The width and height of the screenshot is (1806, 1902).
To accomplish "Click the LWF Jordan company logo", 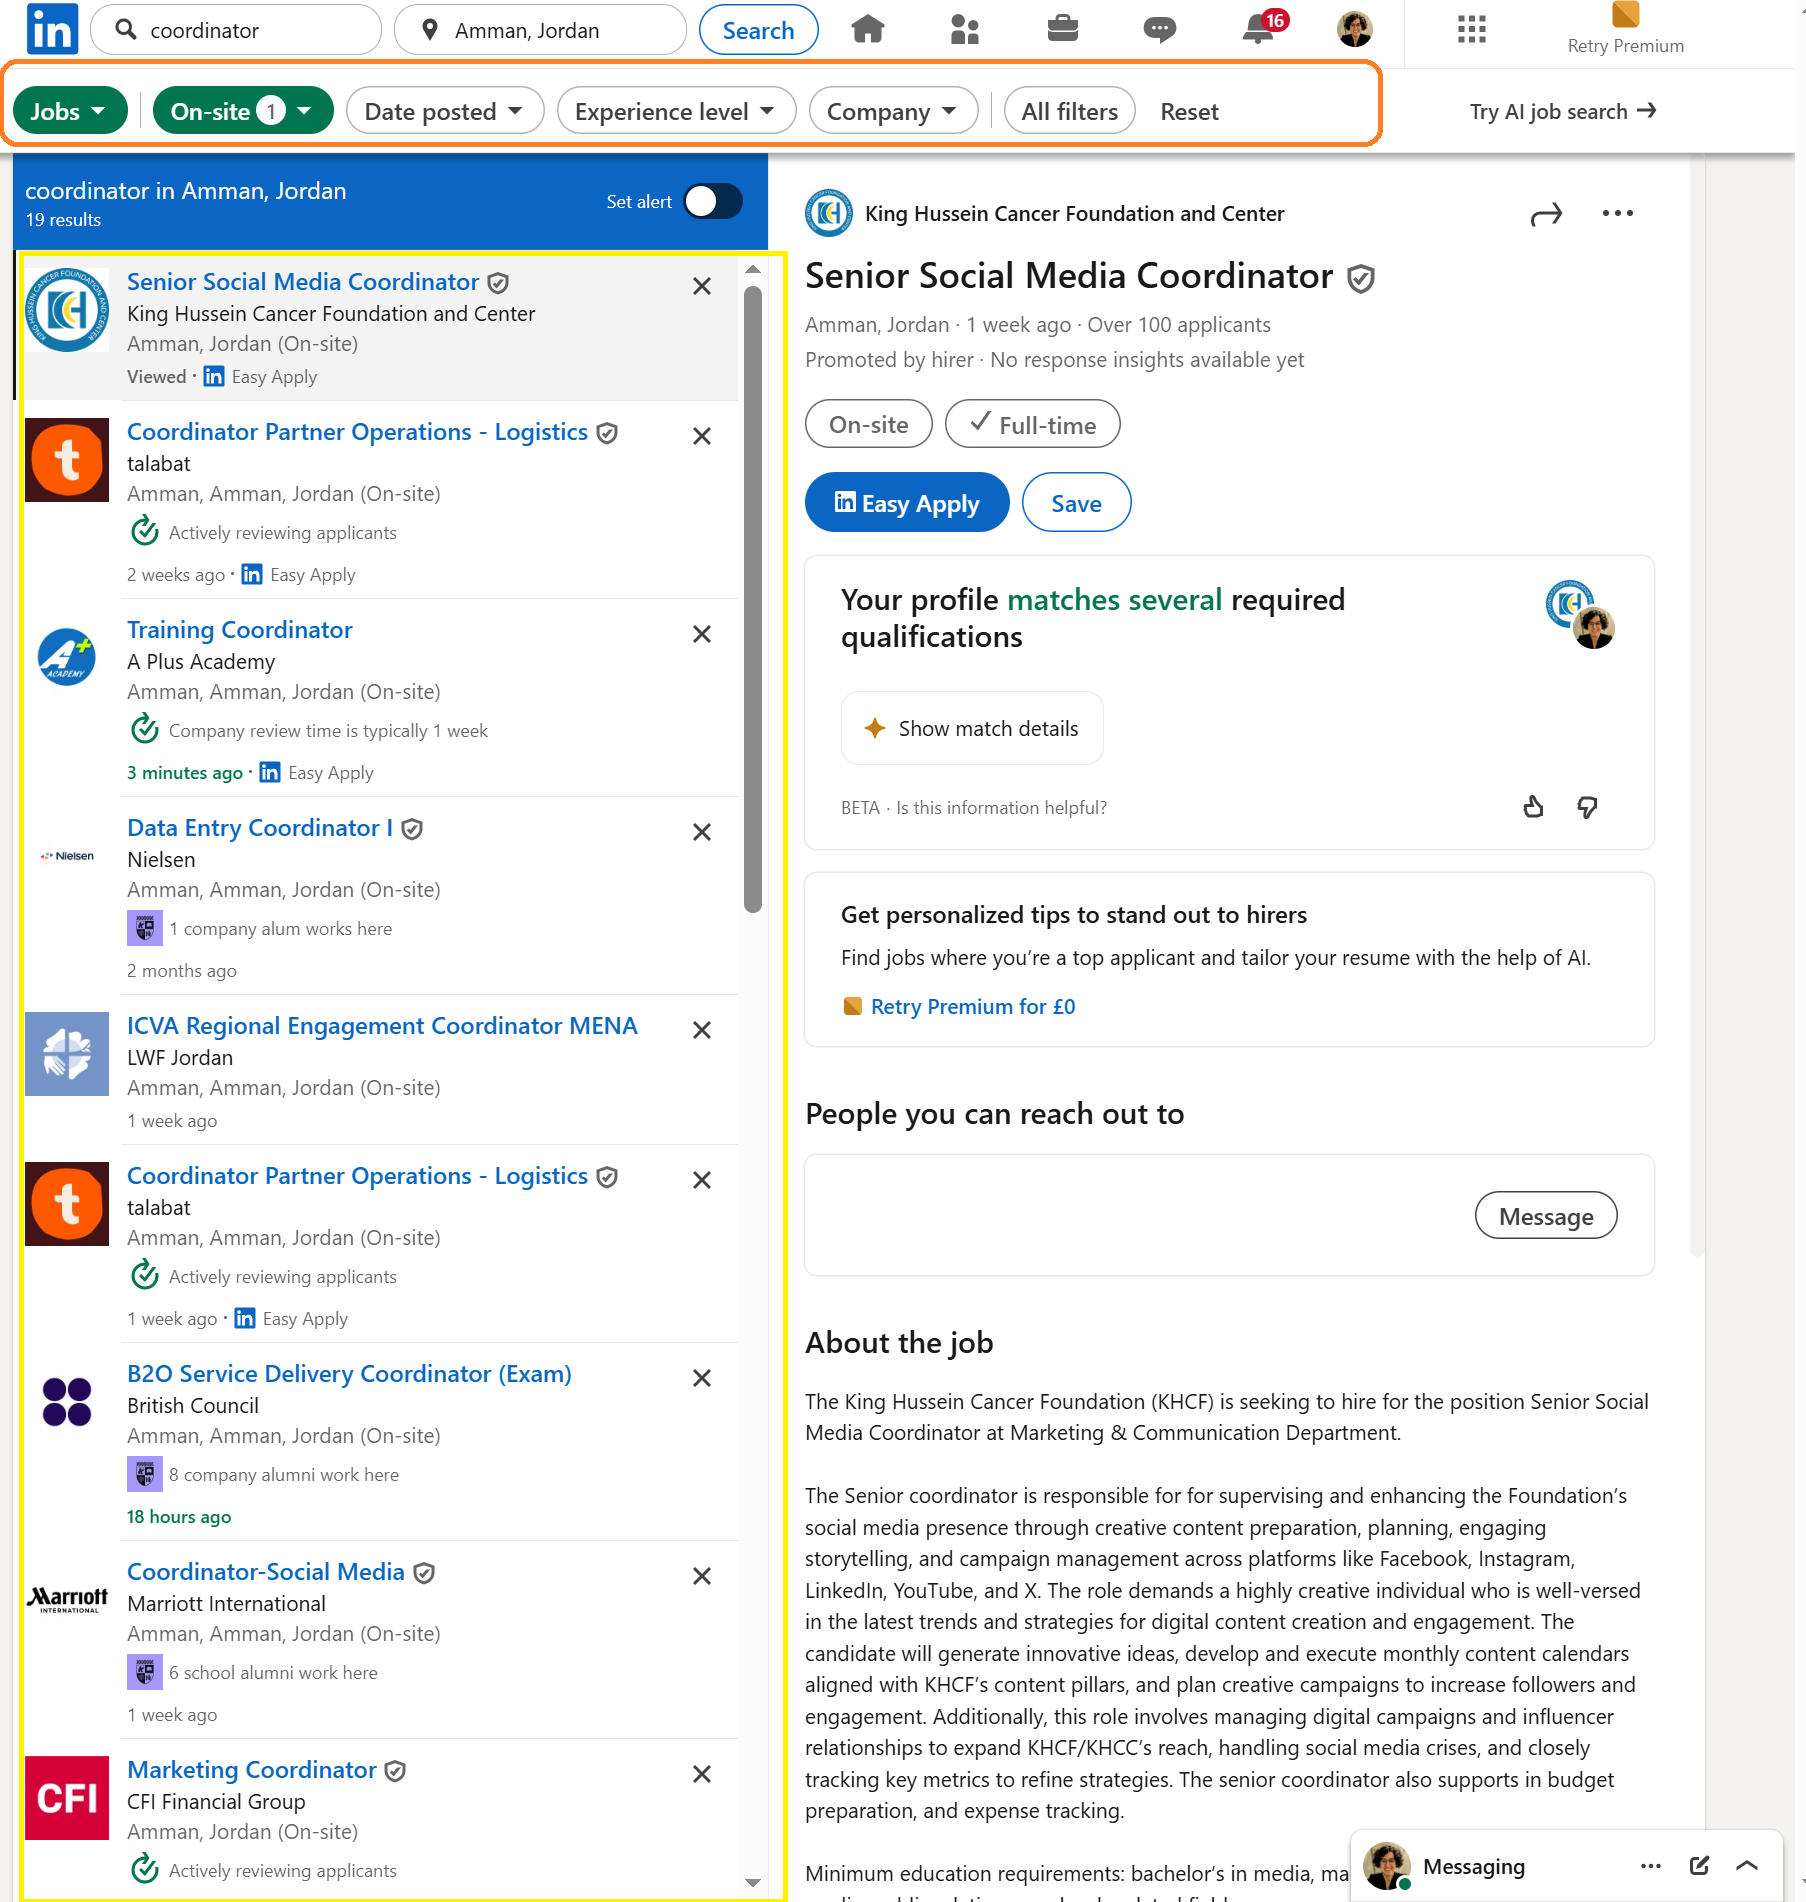I will click(x=67, y=1054).
